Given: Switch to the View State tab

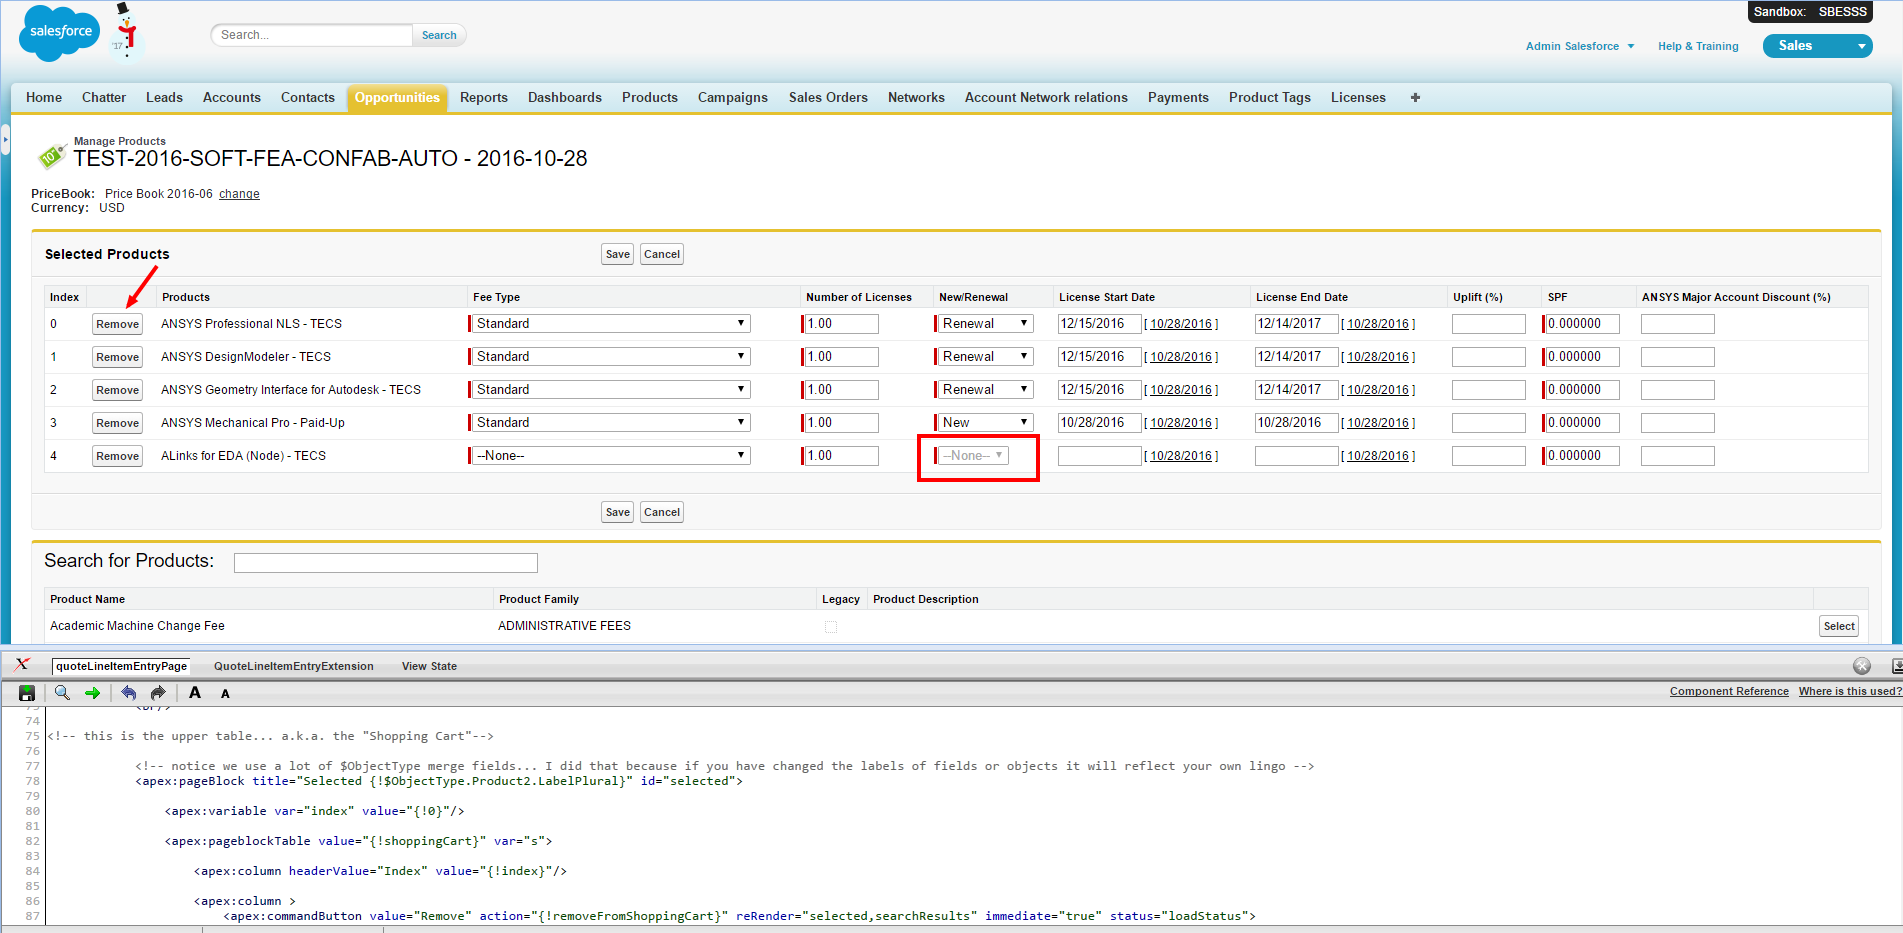Looking at the screenshot, I should (429, 666).
